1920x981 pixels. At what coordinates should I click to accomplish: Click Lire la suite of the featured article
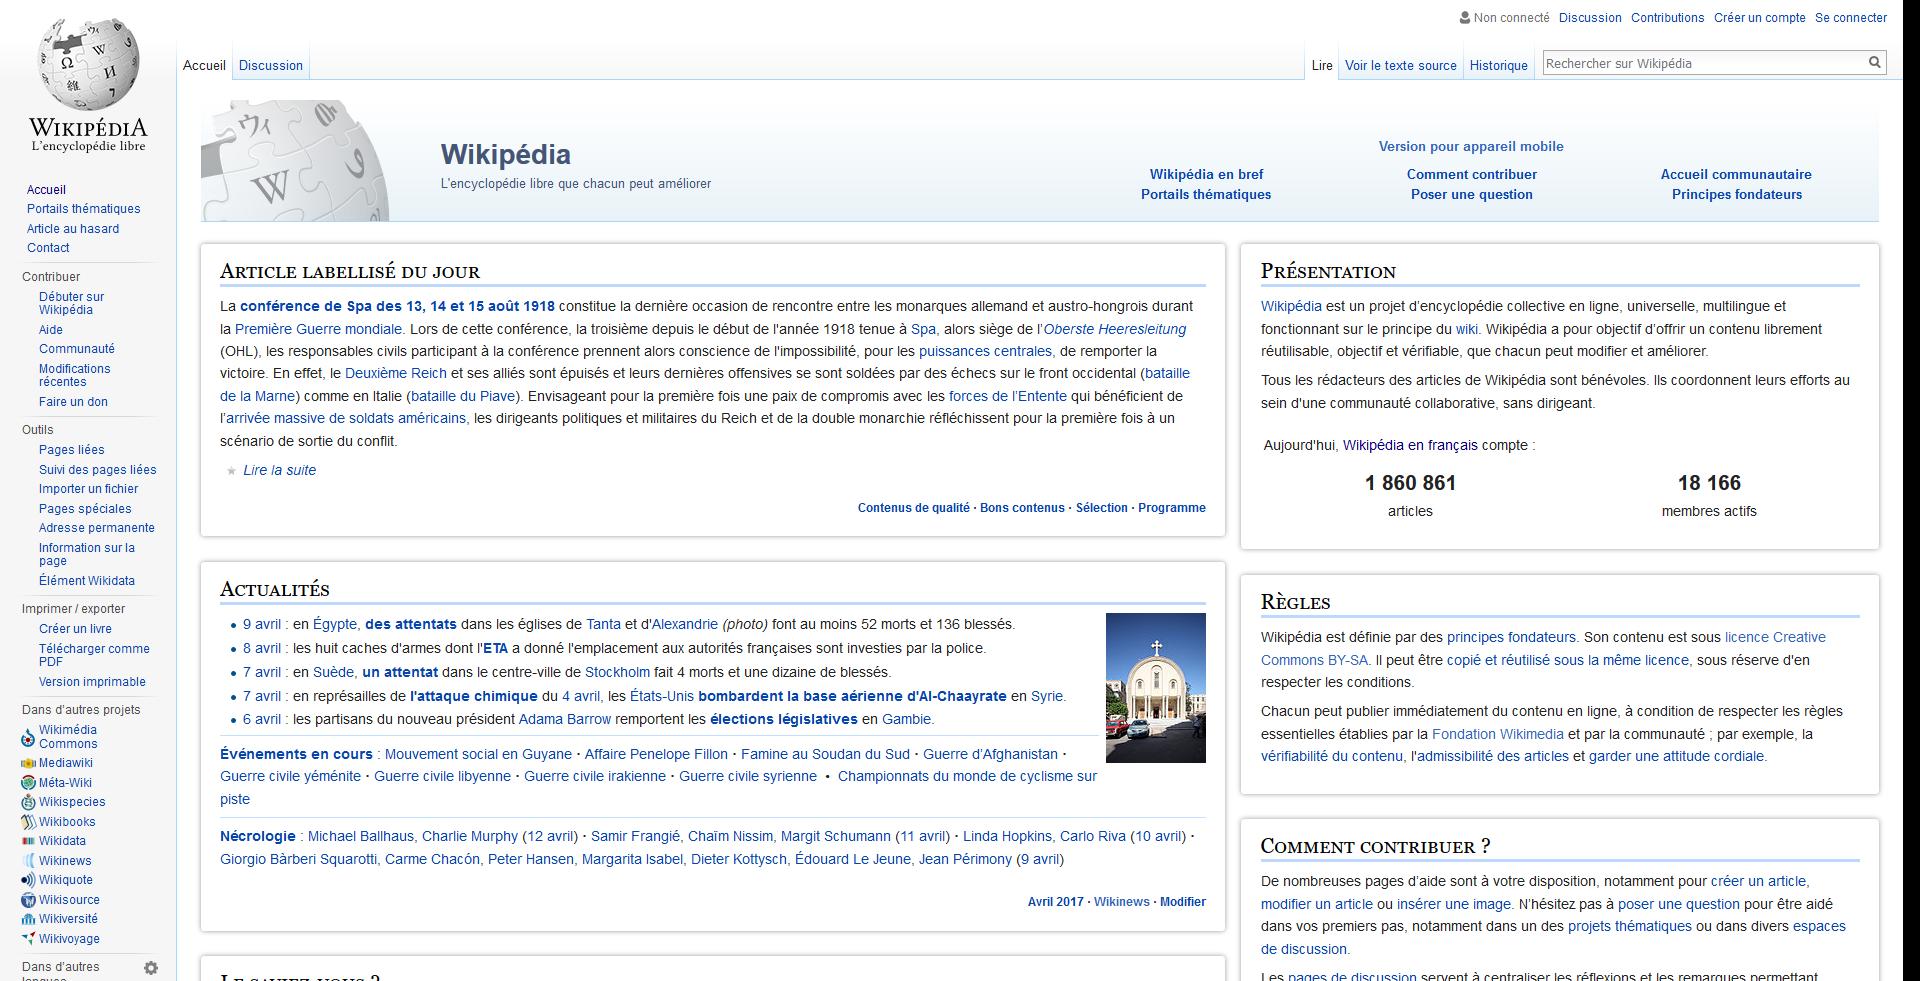[279, 470]
